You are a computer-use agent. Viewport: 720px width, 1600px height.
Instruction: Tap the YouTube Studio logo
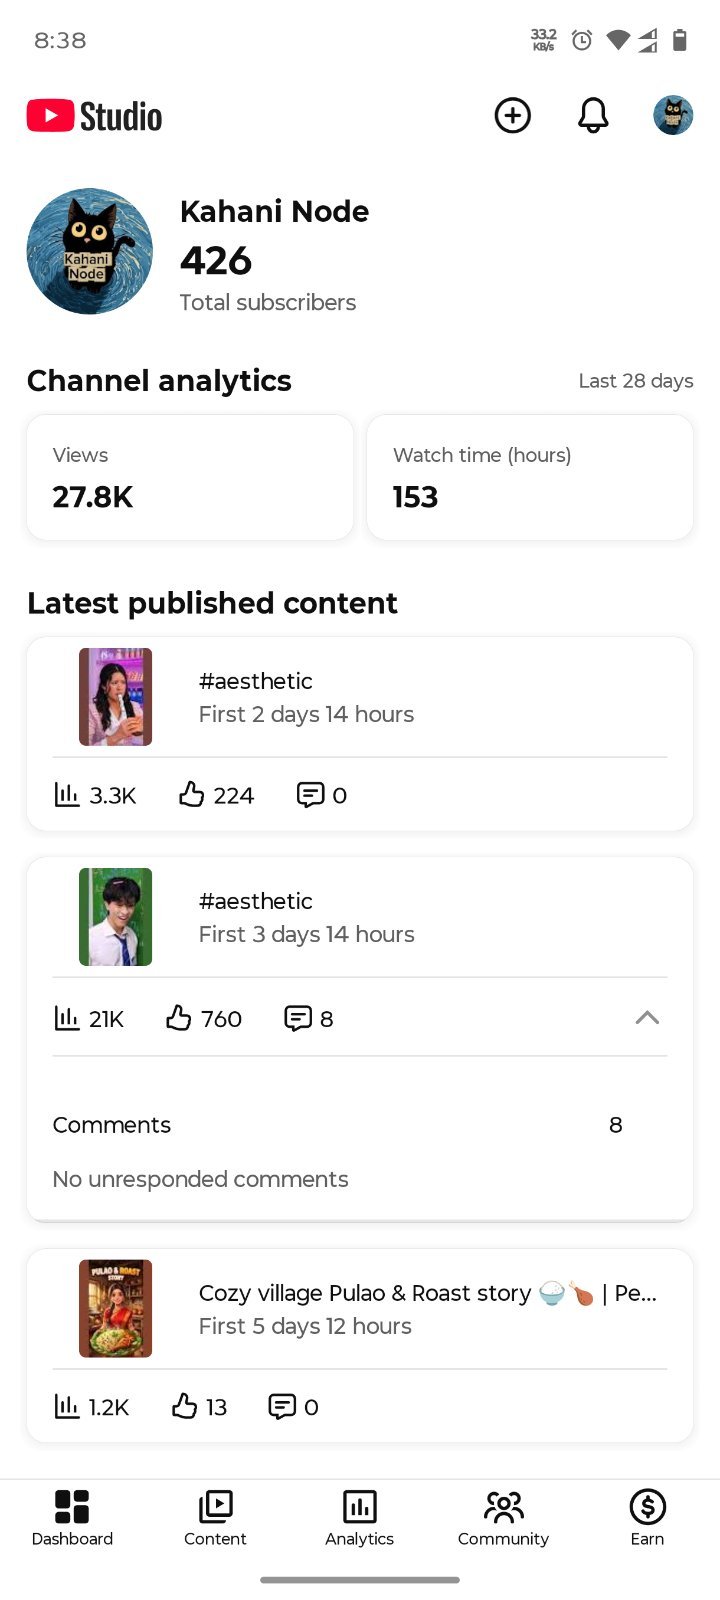click(x=94, y=116)
